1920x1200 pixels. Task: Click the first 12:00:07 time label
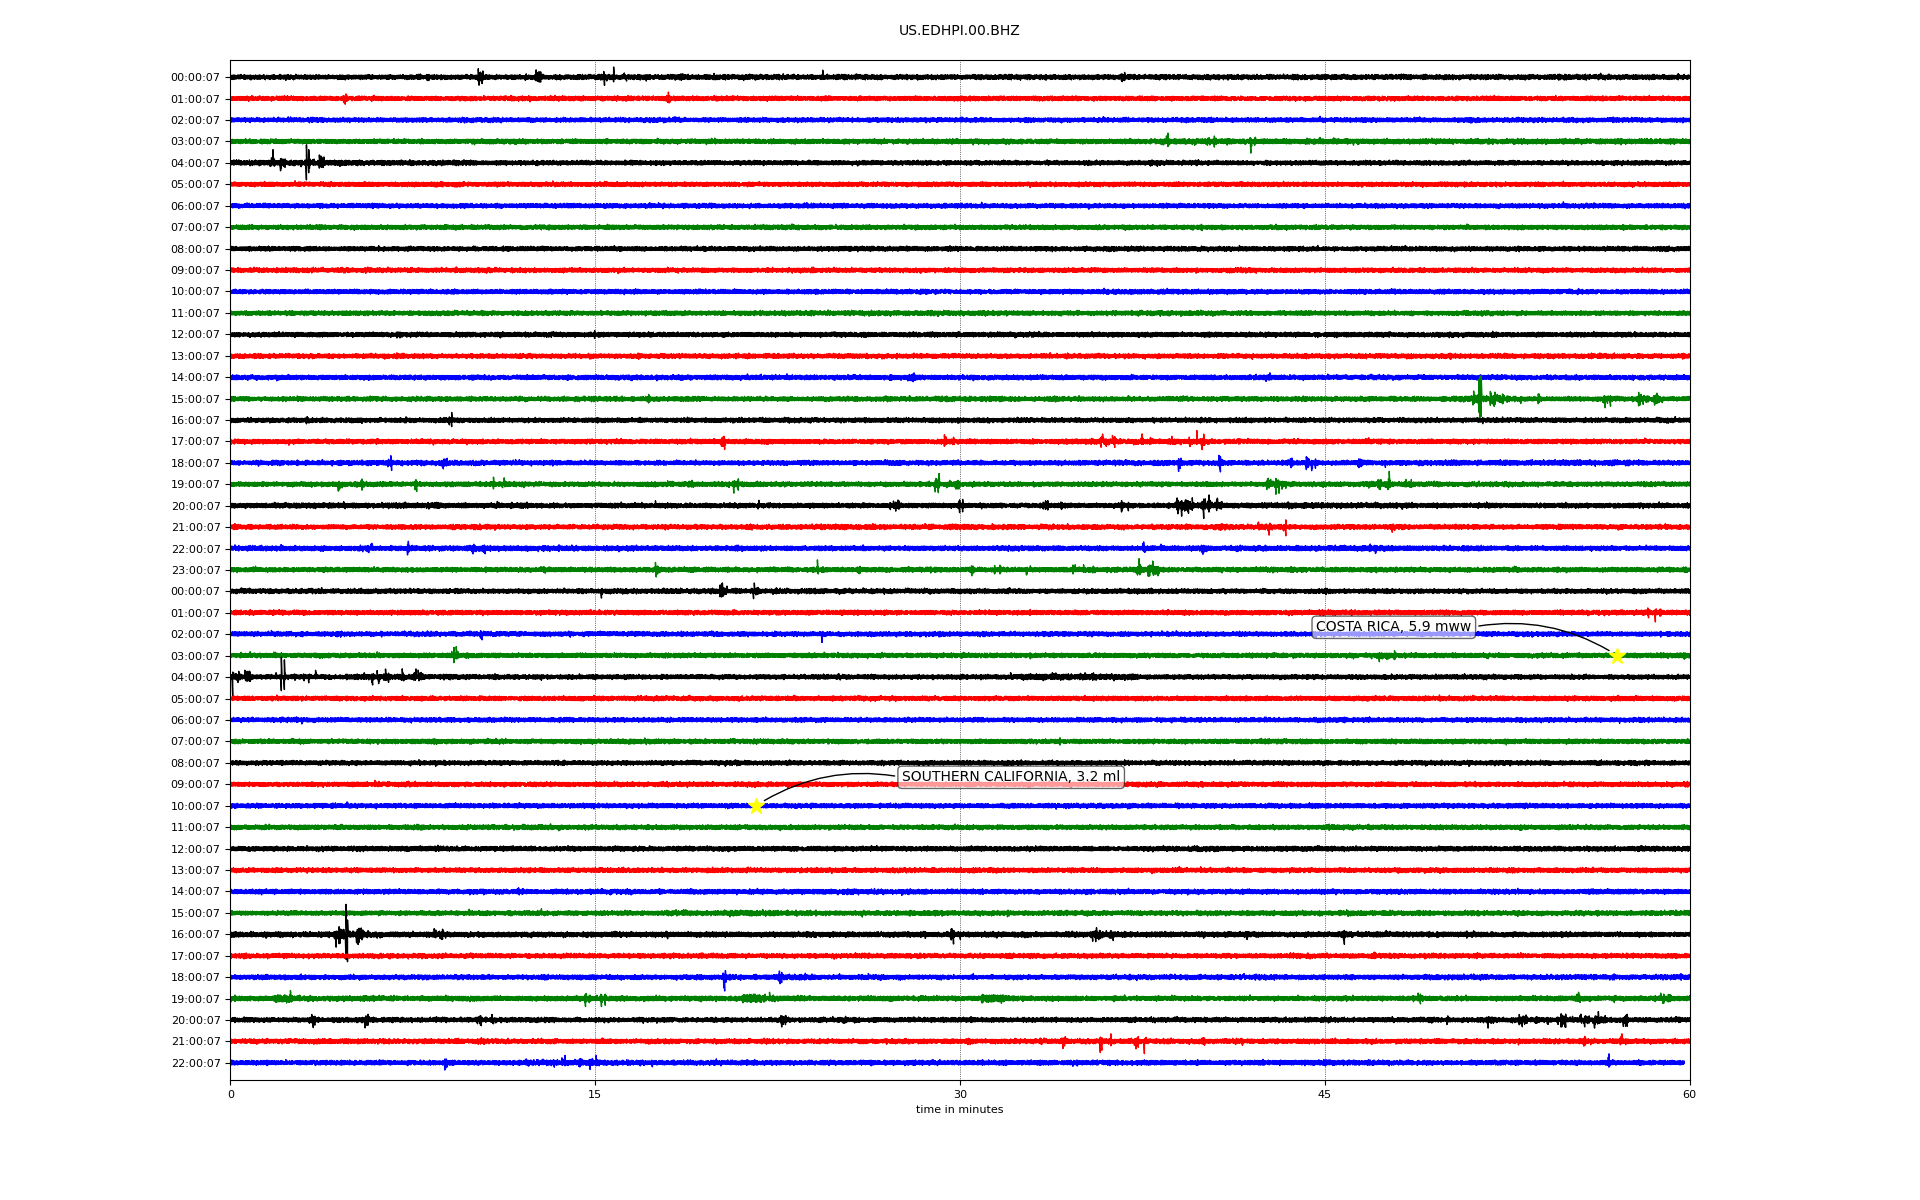[195, 335]
